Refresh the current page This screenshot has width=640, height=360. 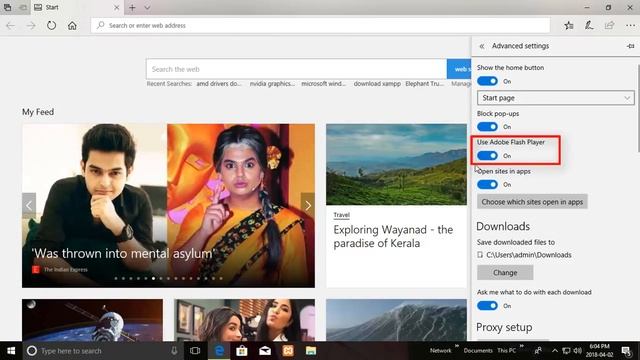(51, 25)
